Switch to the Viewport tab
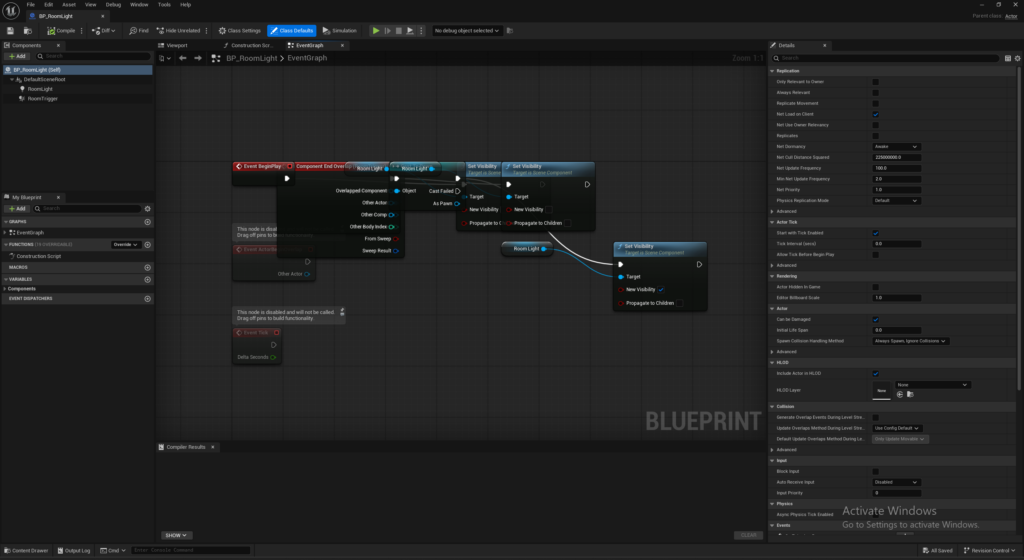1024x560 pixels. point(174,46)
